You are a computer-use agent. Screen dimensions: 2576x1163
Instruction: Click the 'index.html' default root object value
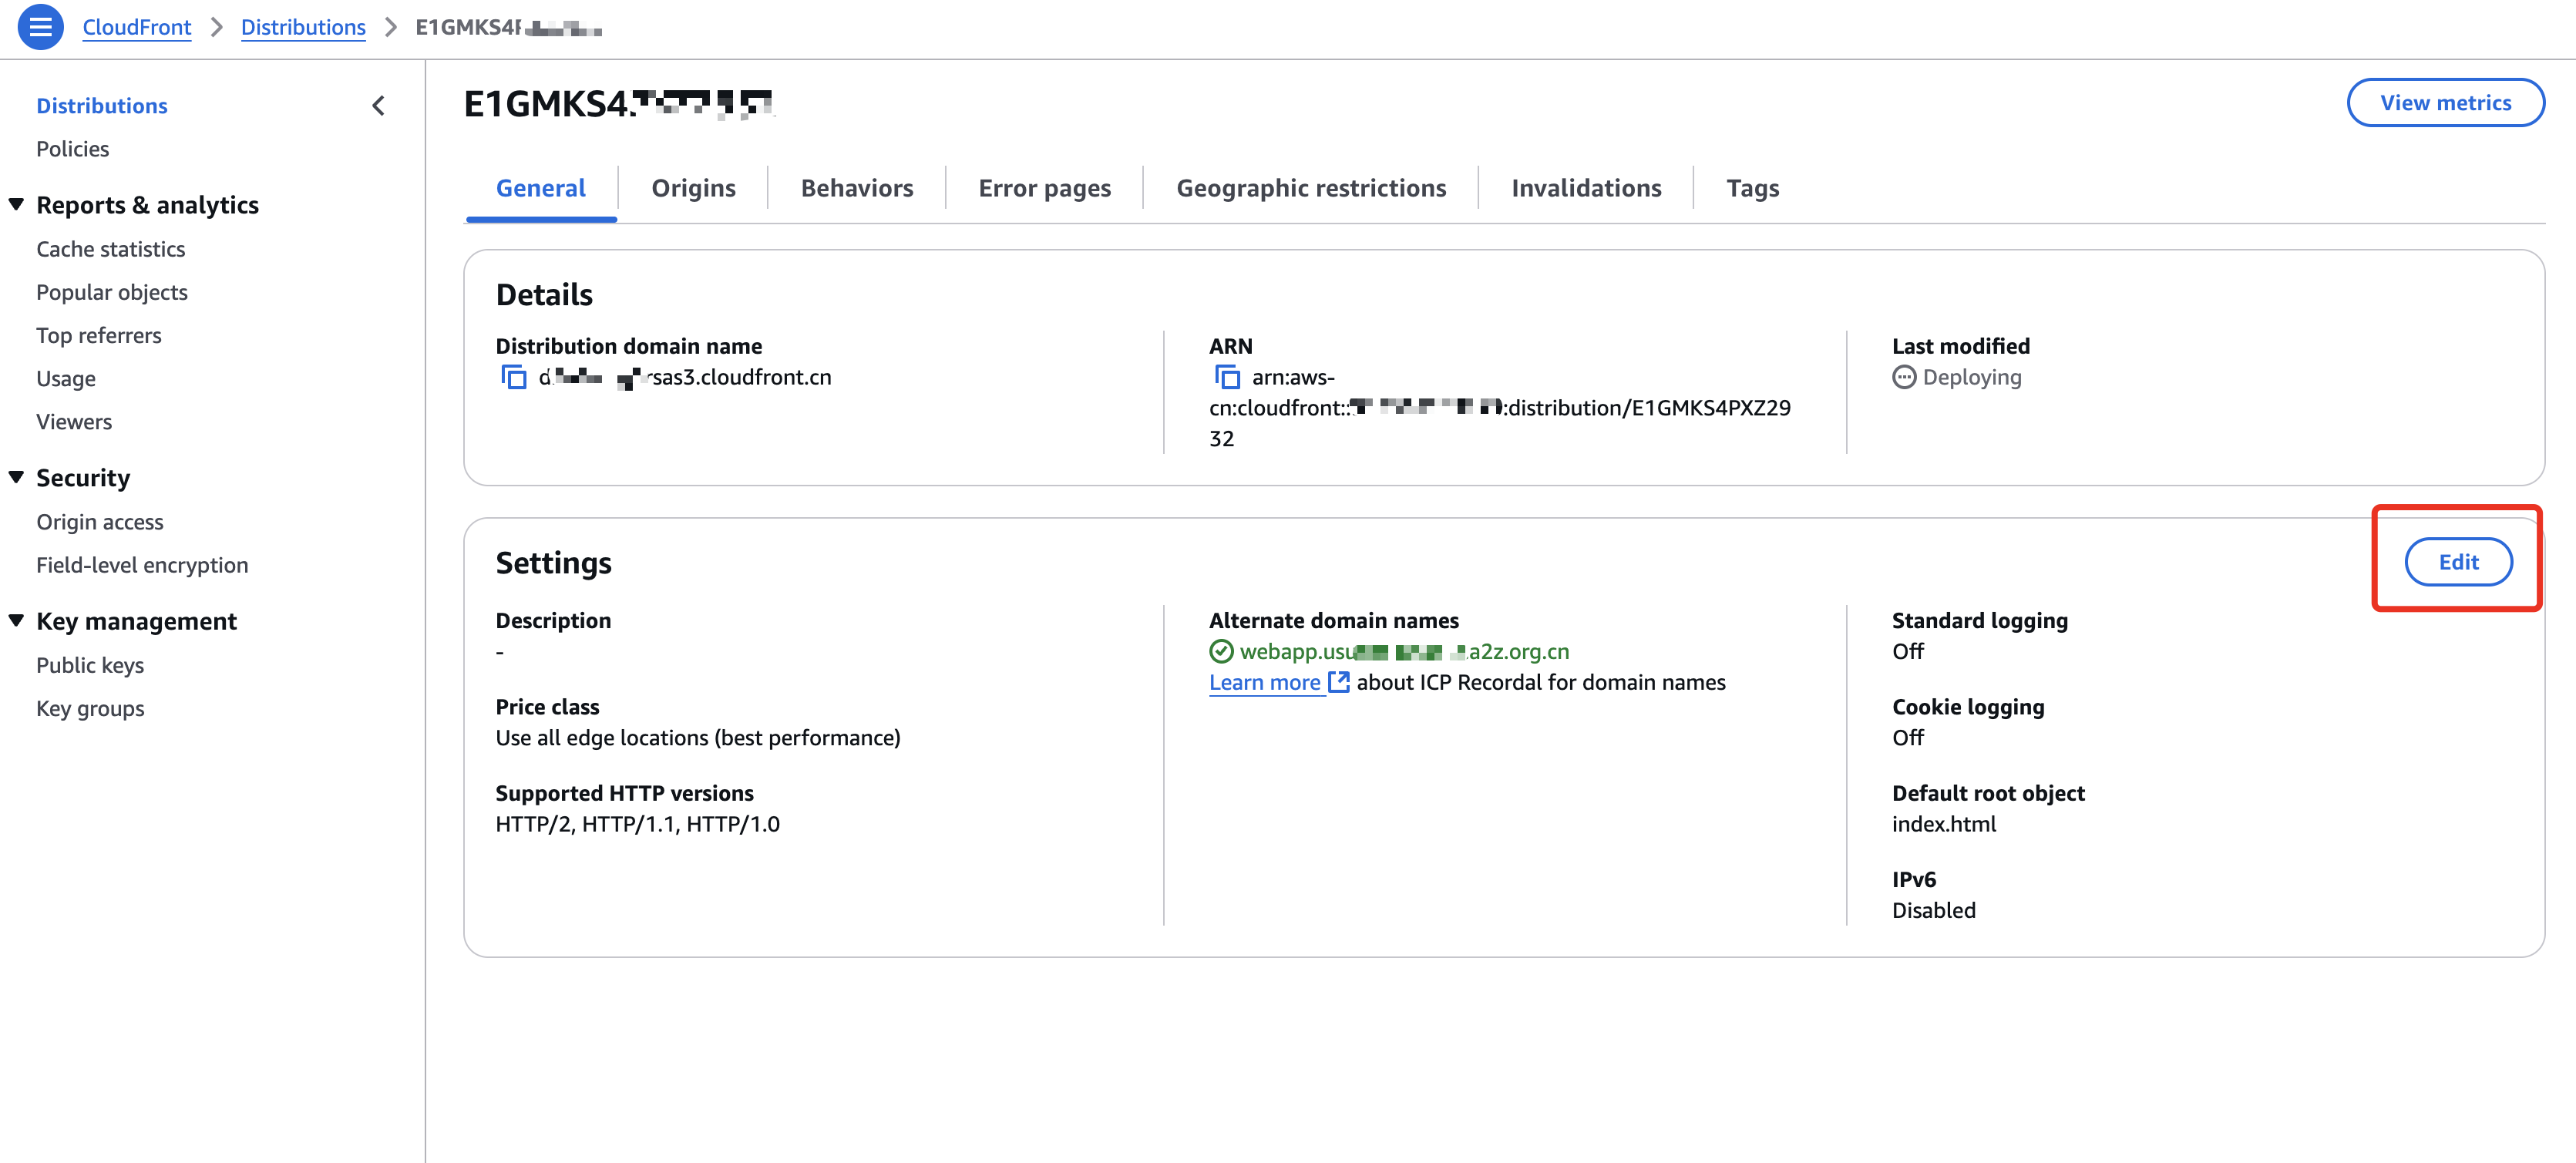pos(1944,824)
